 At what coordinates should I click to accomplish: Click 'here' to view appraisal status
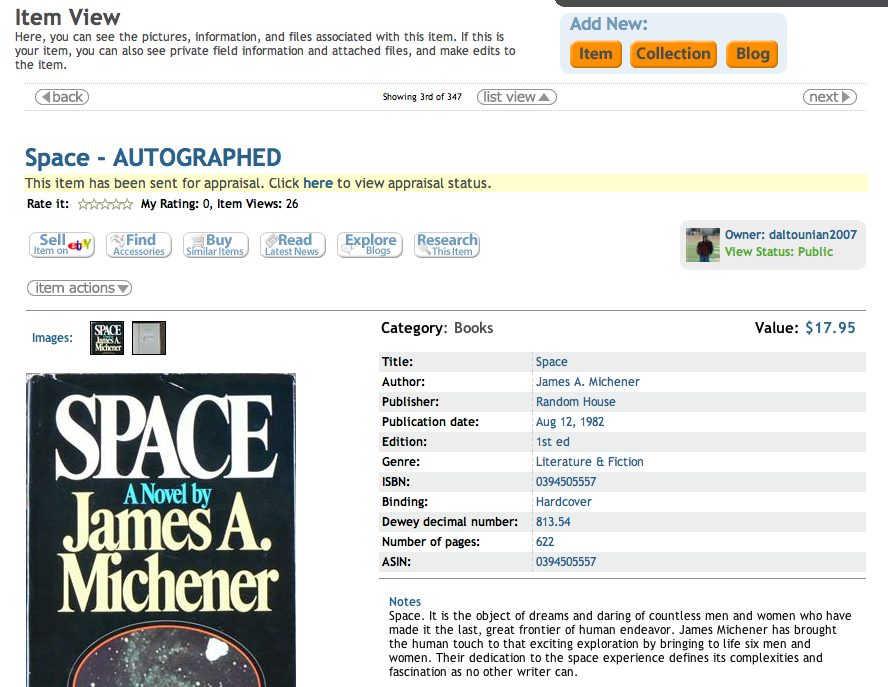click(318, 183)
